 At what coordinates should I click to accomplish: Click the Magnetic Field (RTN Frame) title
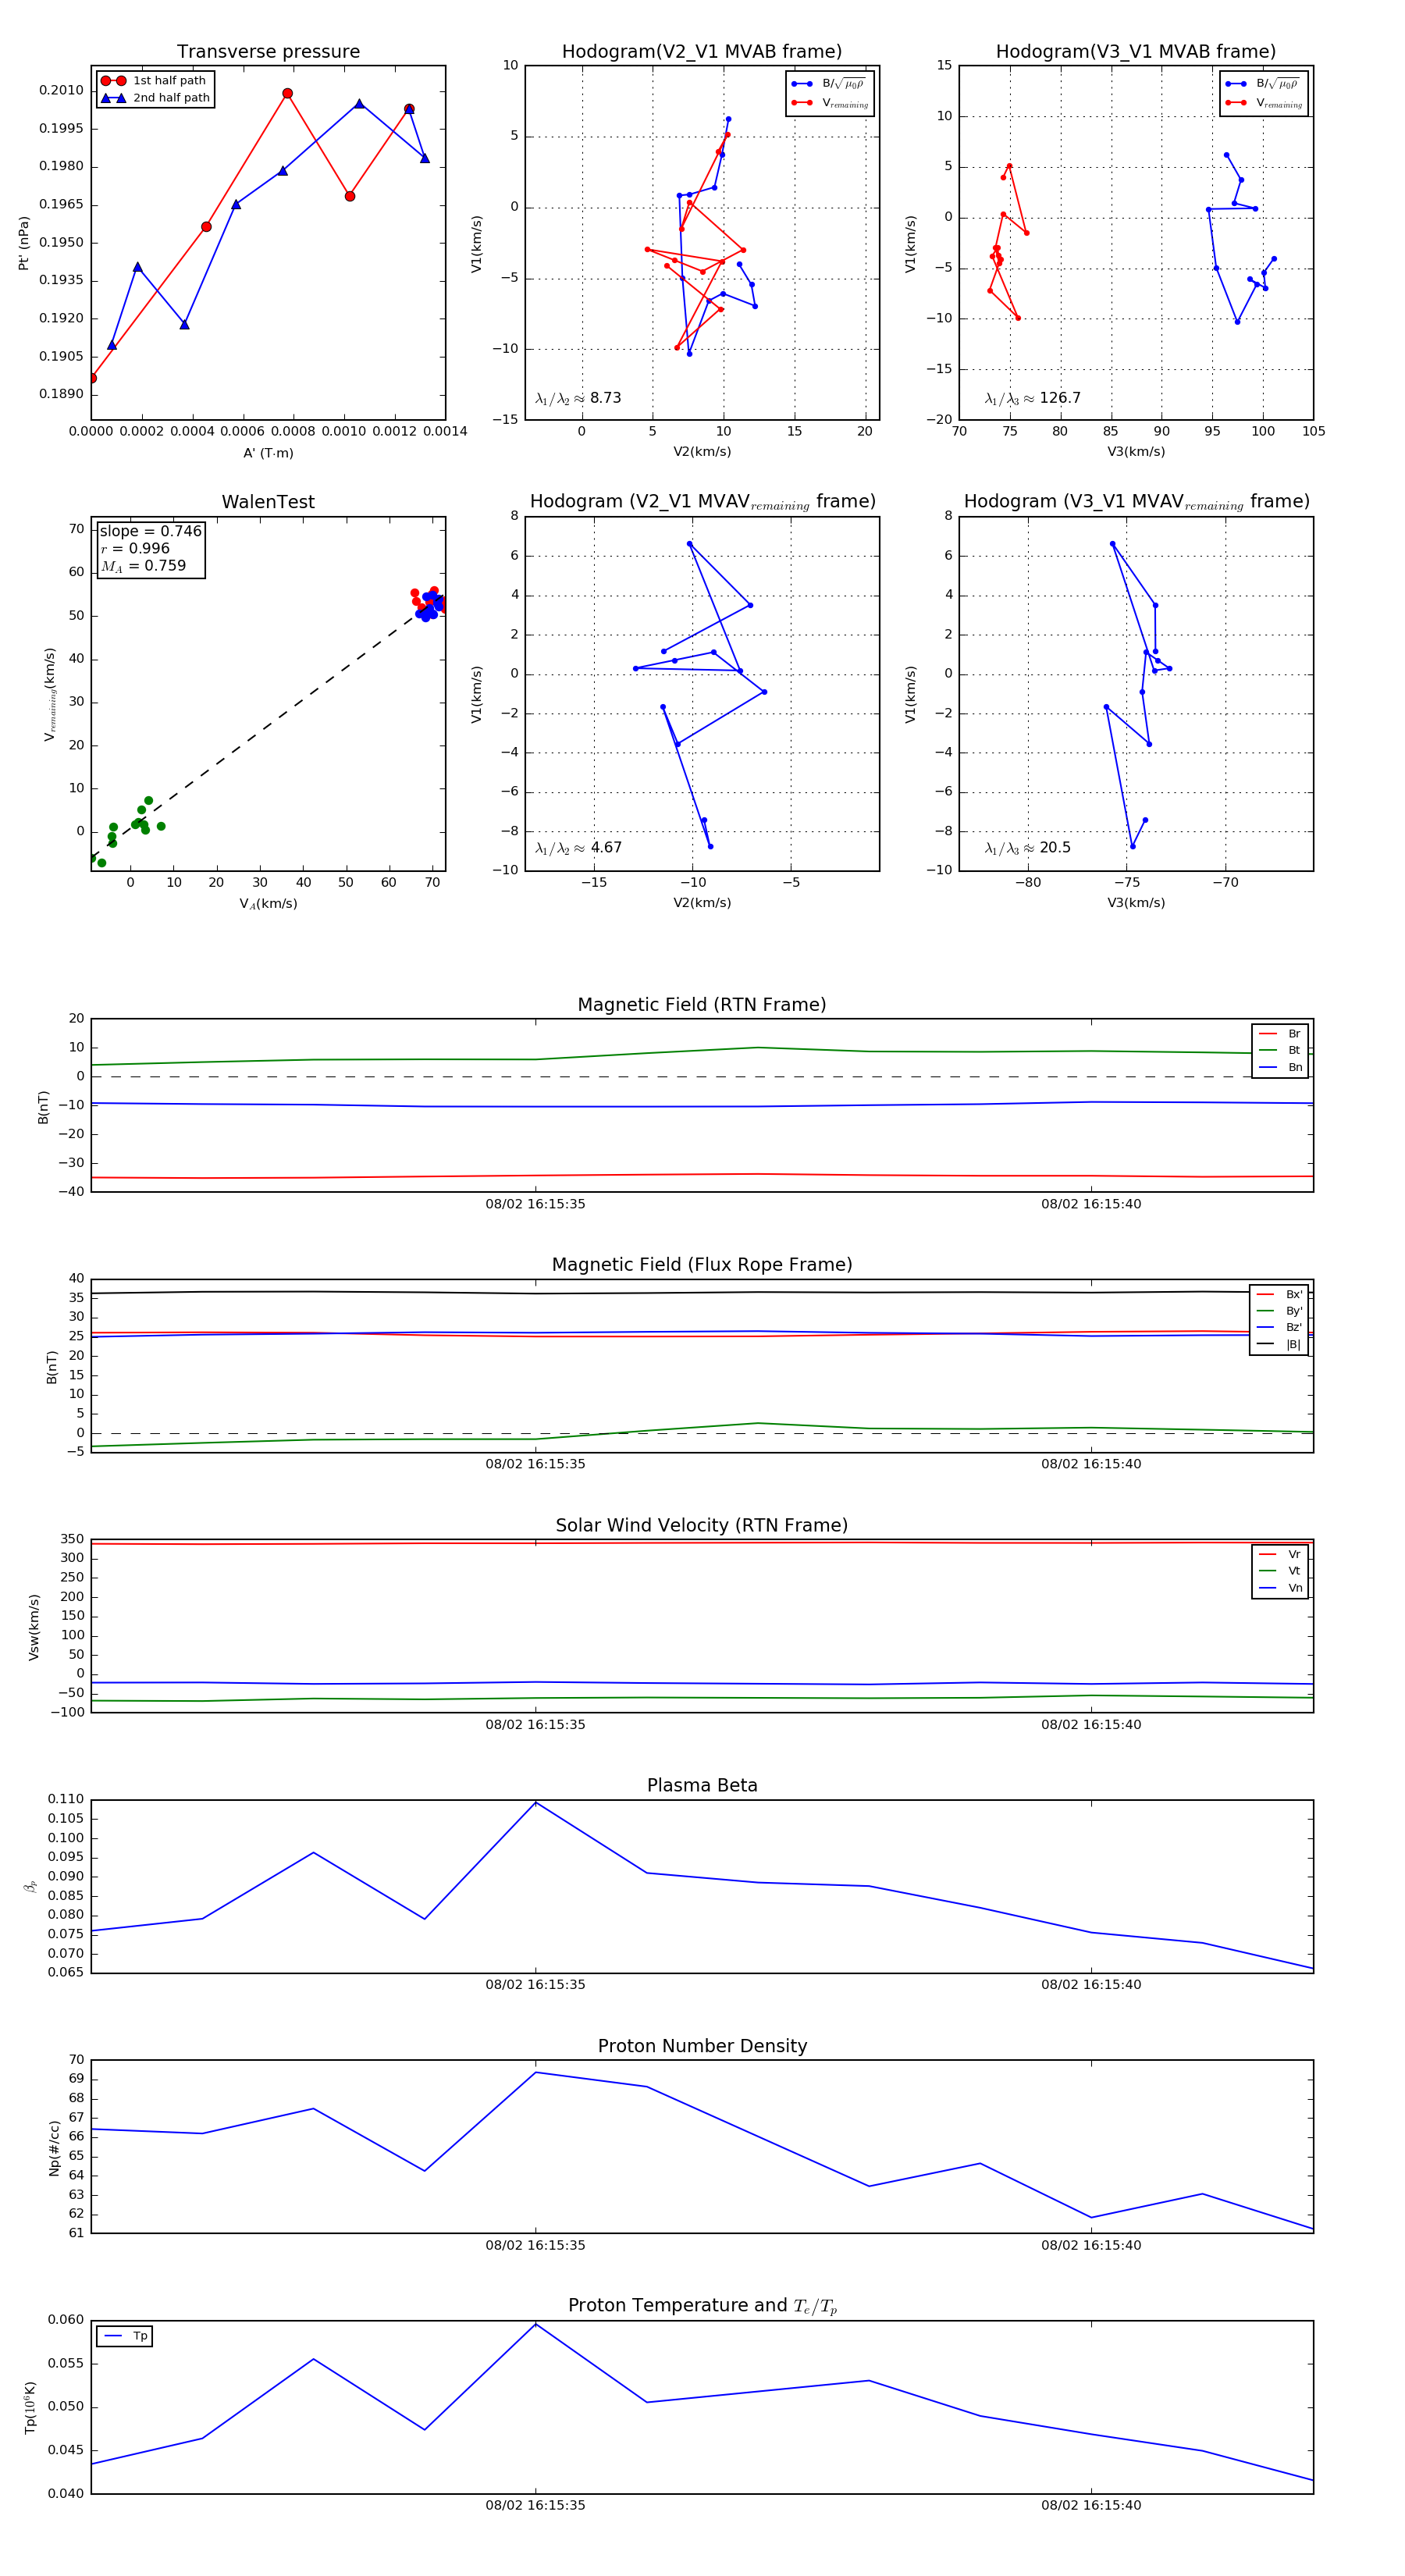tap(702, 1005)
